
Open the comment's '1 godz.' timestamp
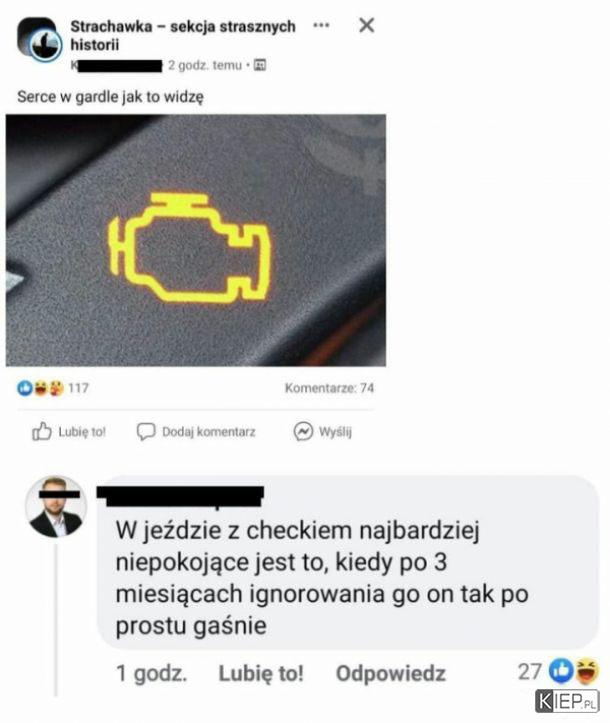151,673
